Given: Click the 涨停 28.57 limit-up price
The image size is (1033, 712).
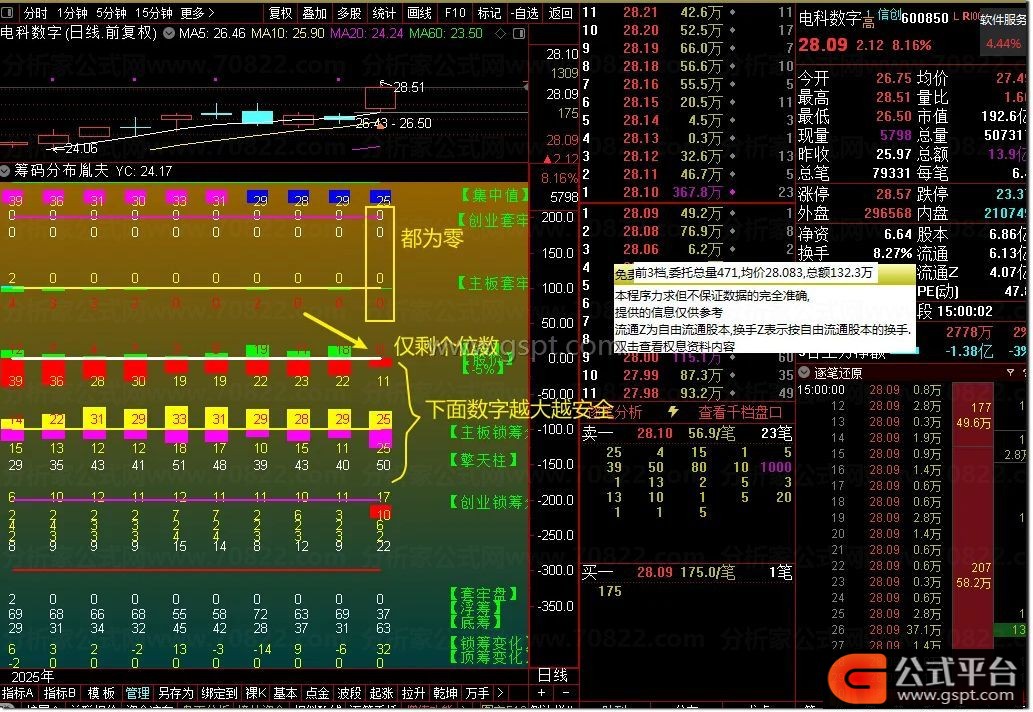Looking at the screenshot, I should [x=893, y=194].
